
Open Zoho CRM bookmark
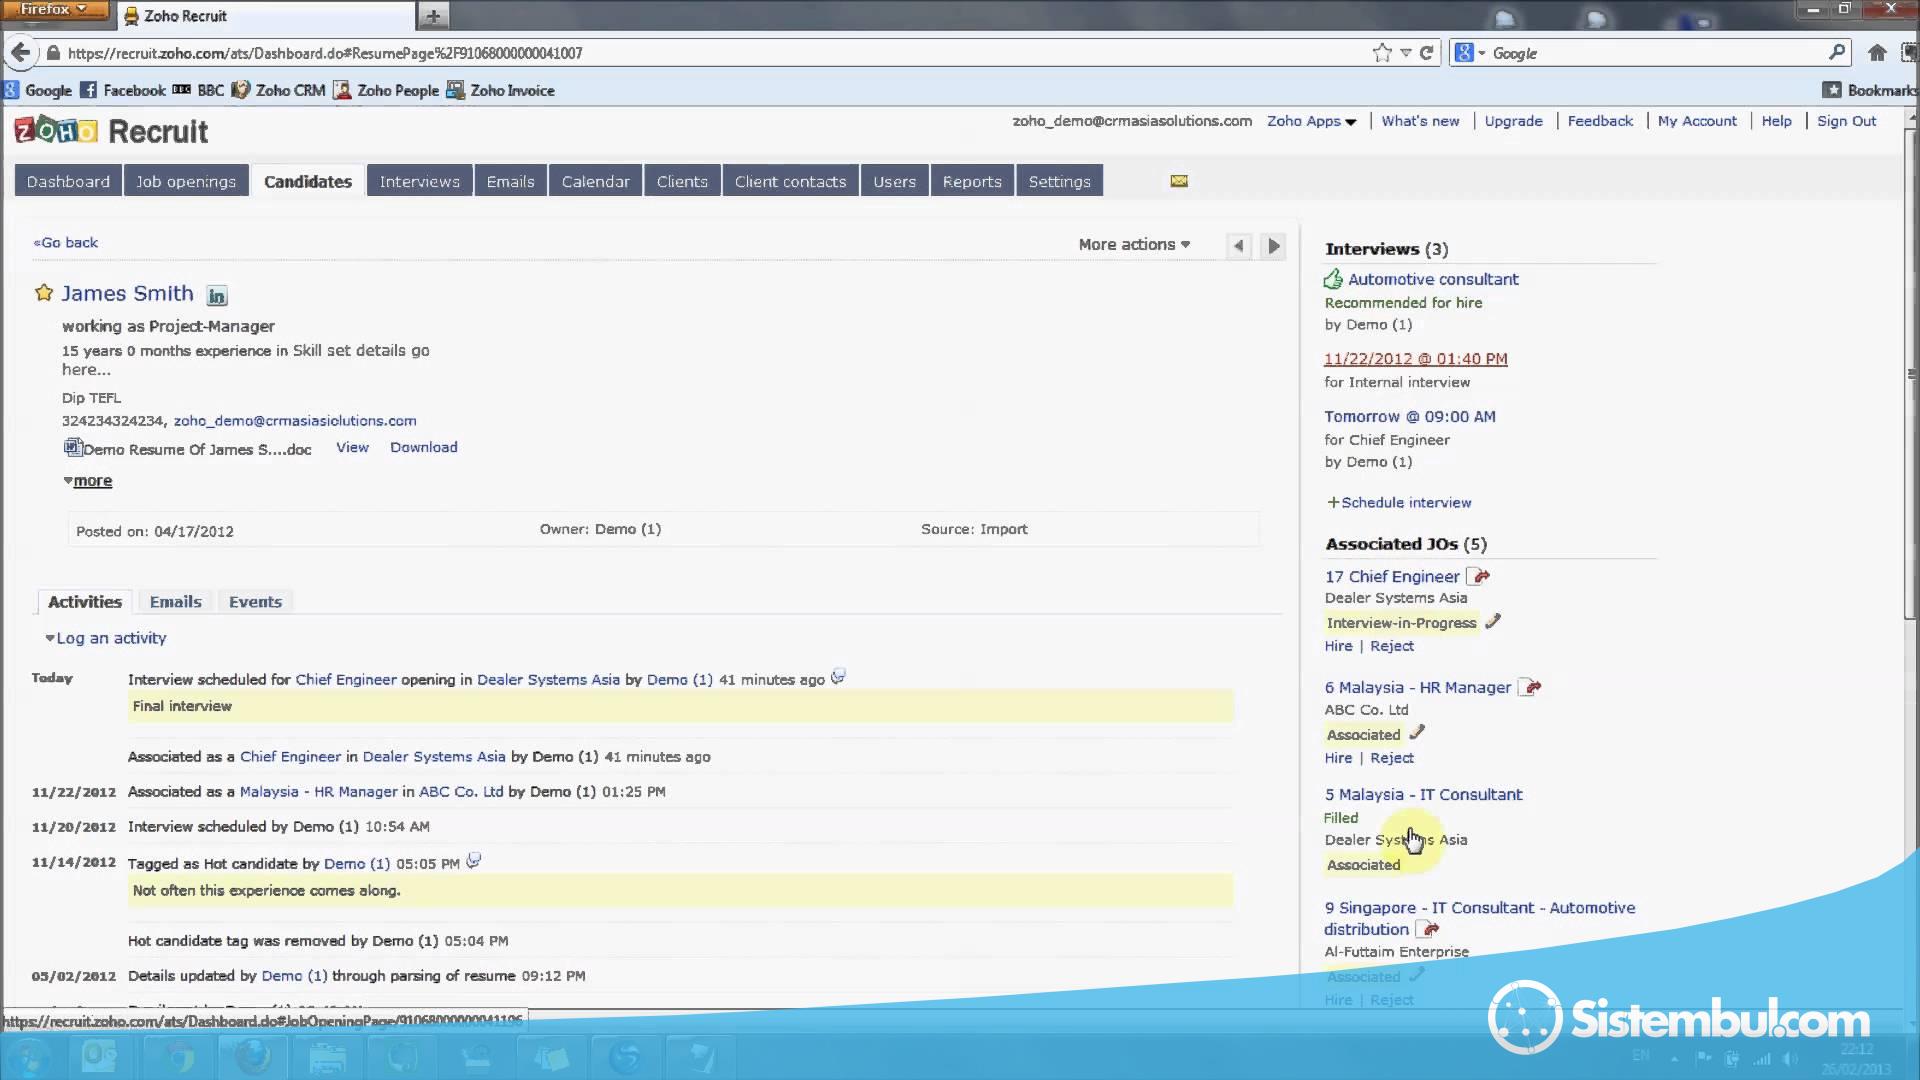point(279,90)
